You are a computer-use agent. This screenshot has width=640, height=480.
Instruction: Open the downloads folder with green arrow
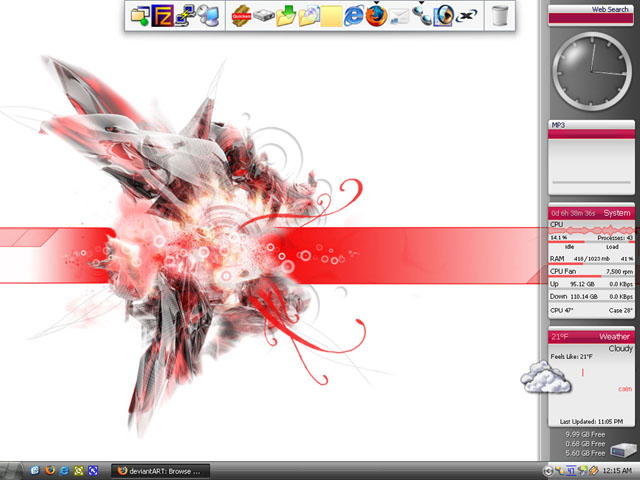pos(286,16)
